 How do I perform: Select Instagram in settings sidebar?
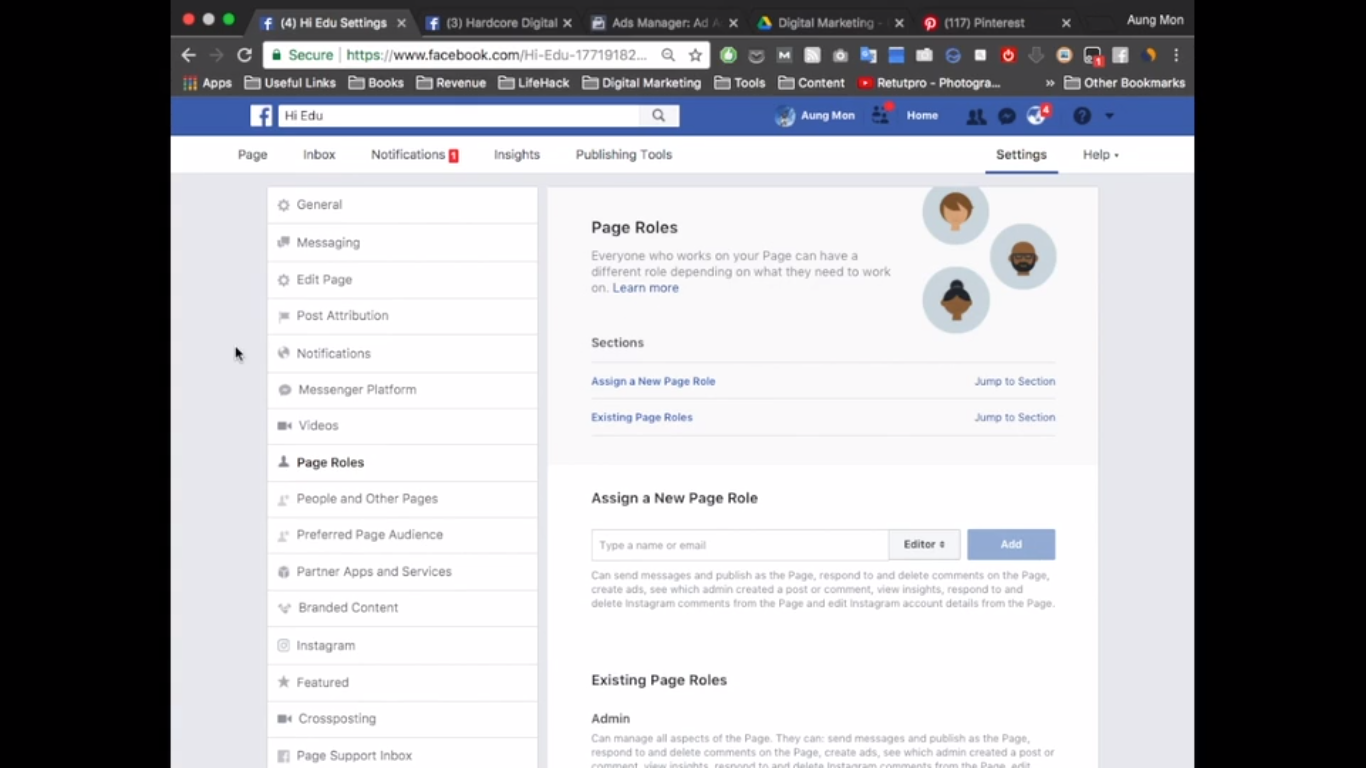(402, 646)
